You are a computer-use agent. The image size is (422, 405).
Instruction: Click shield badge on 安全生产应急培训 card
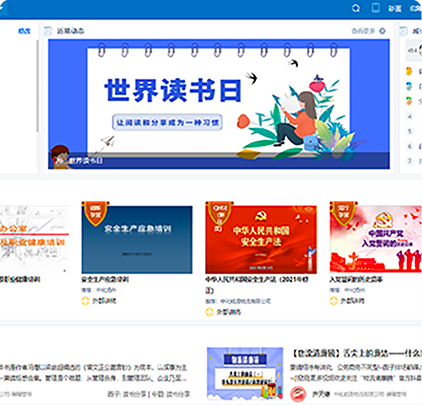[96, 213]
